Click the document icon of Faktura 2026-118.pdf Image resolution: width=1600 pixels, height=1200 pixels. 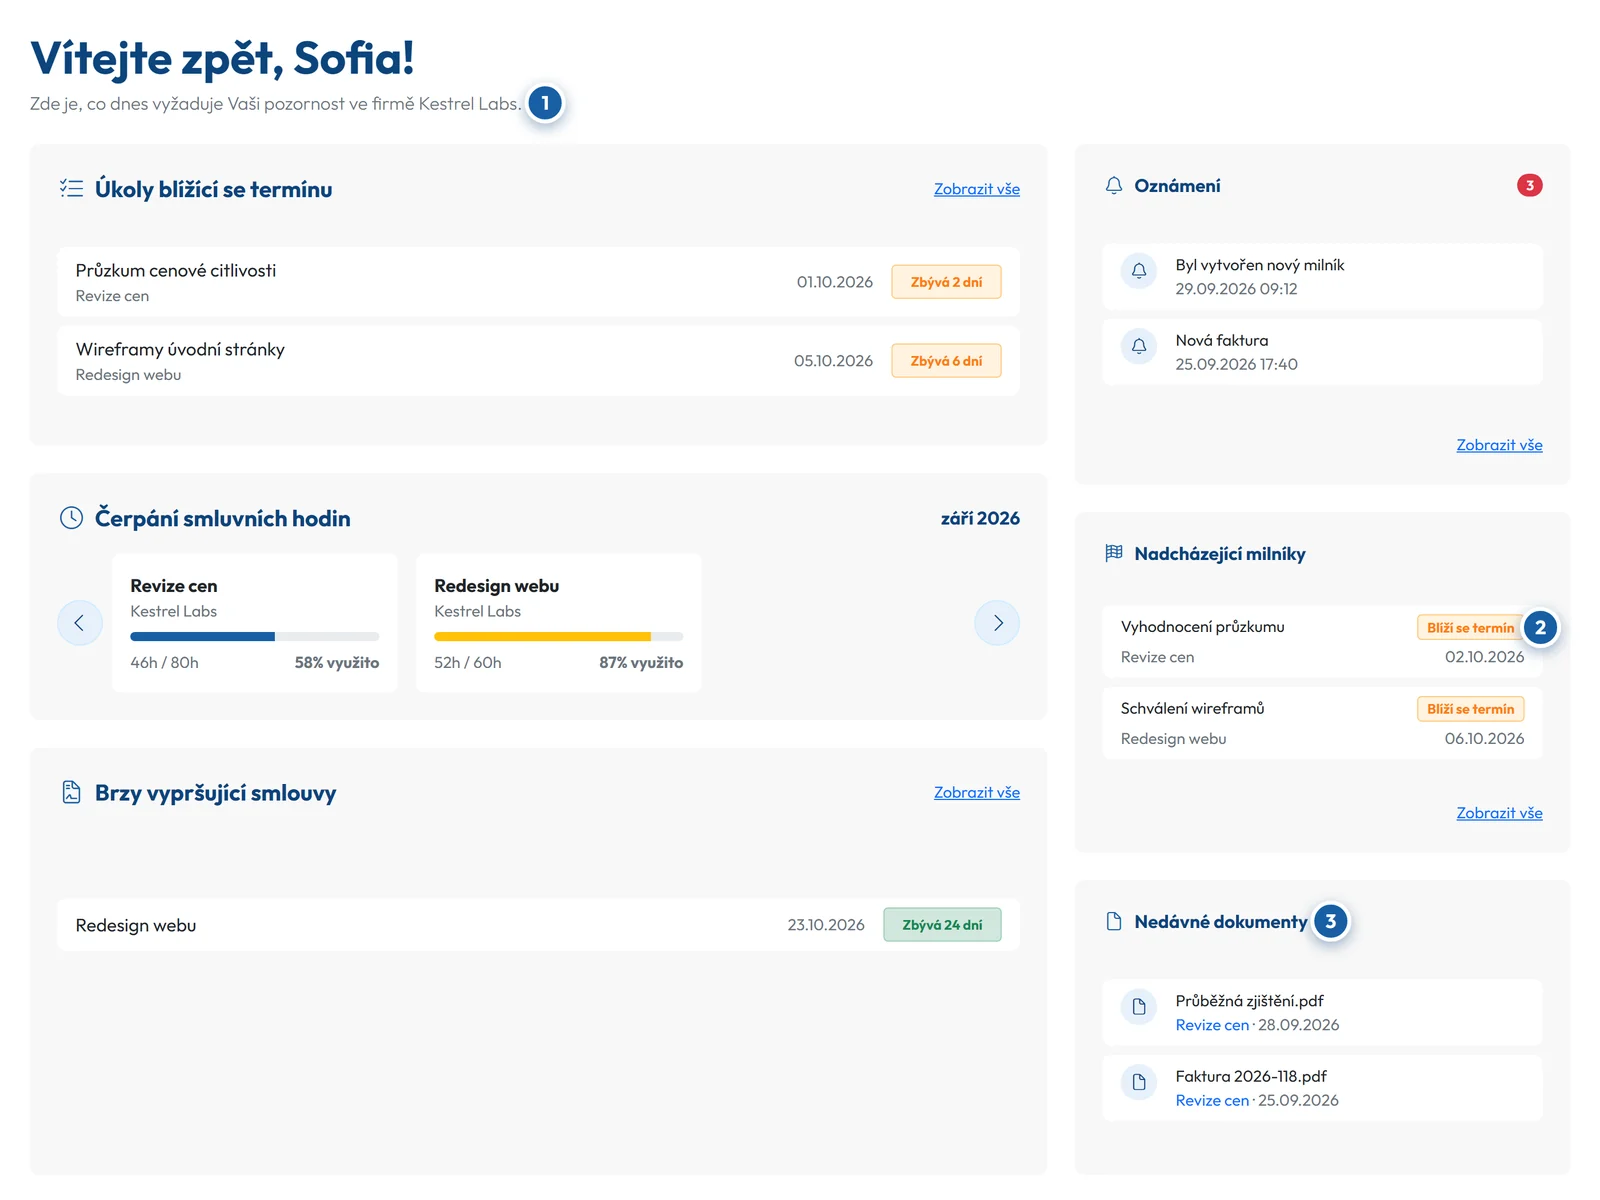pos(1139,1082)
